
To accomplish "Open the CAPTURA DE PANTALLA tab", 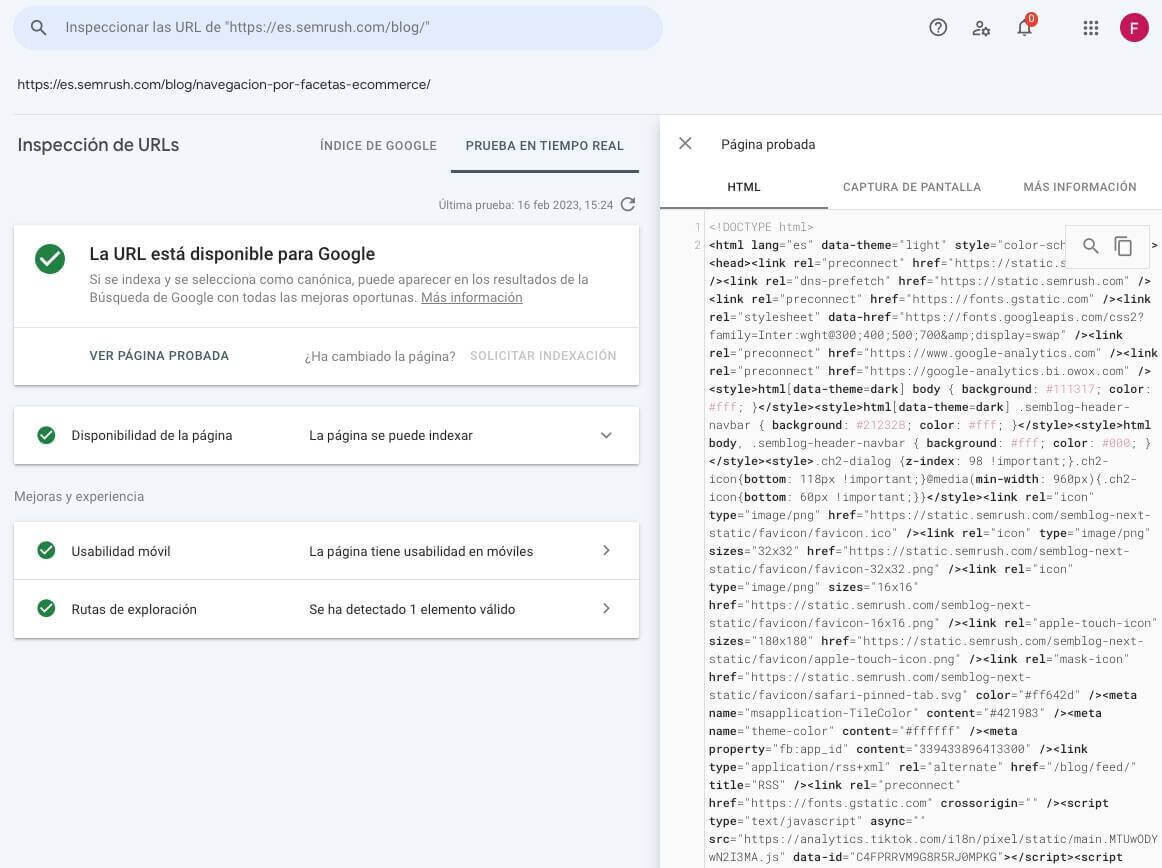I will click(x=911, y=186).
